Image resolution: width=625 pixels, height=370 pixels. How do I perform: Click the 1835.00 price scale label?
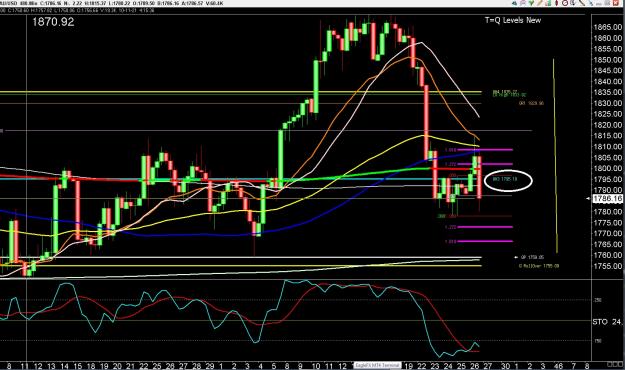(608, 92)
